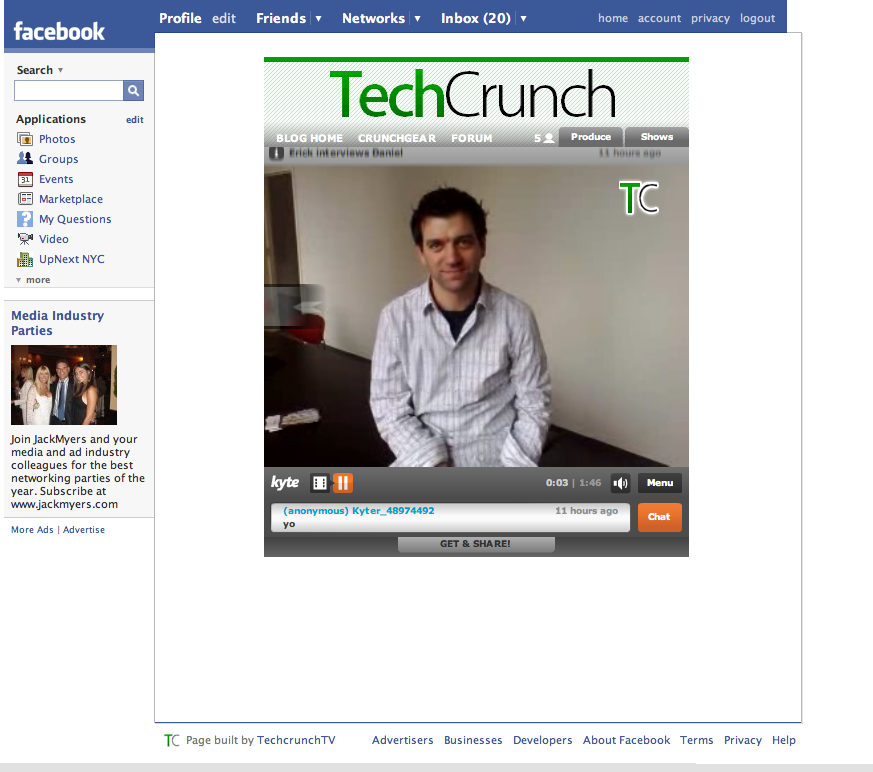This screenshot has height=772, width=873.
Task: Click the info icon beside the video title
Action: 277,153
